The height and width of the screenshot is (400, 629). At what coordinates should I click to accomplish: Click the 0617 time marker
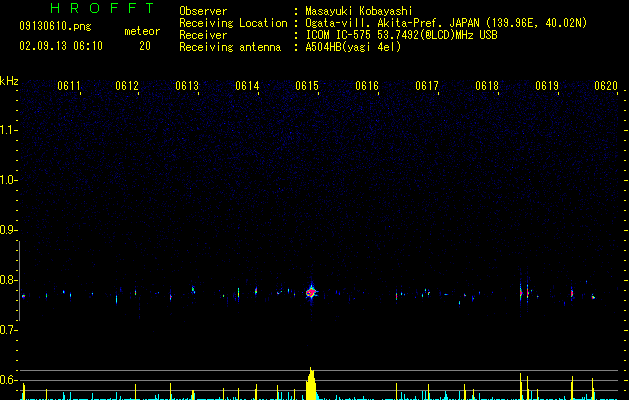427,86
